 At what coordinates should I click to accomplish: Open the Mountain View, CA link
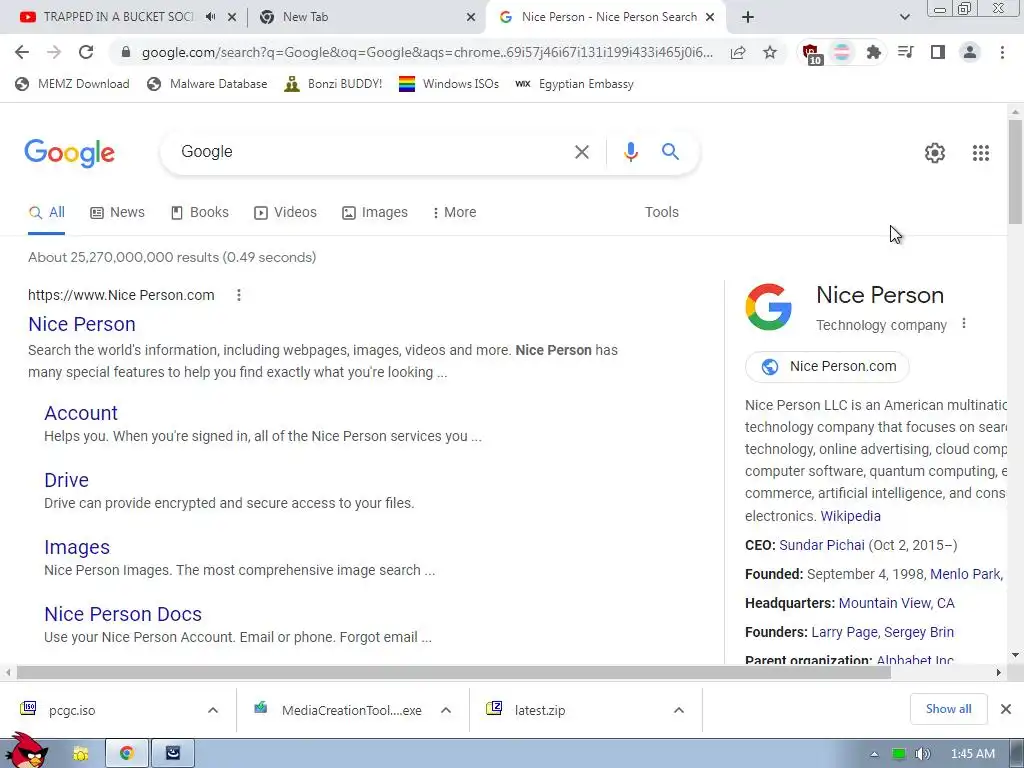coord(896,603)
